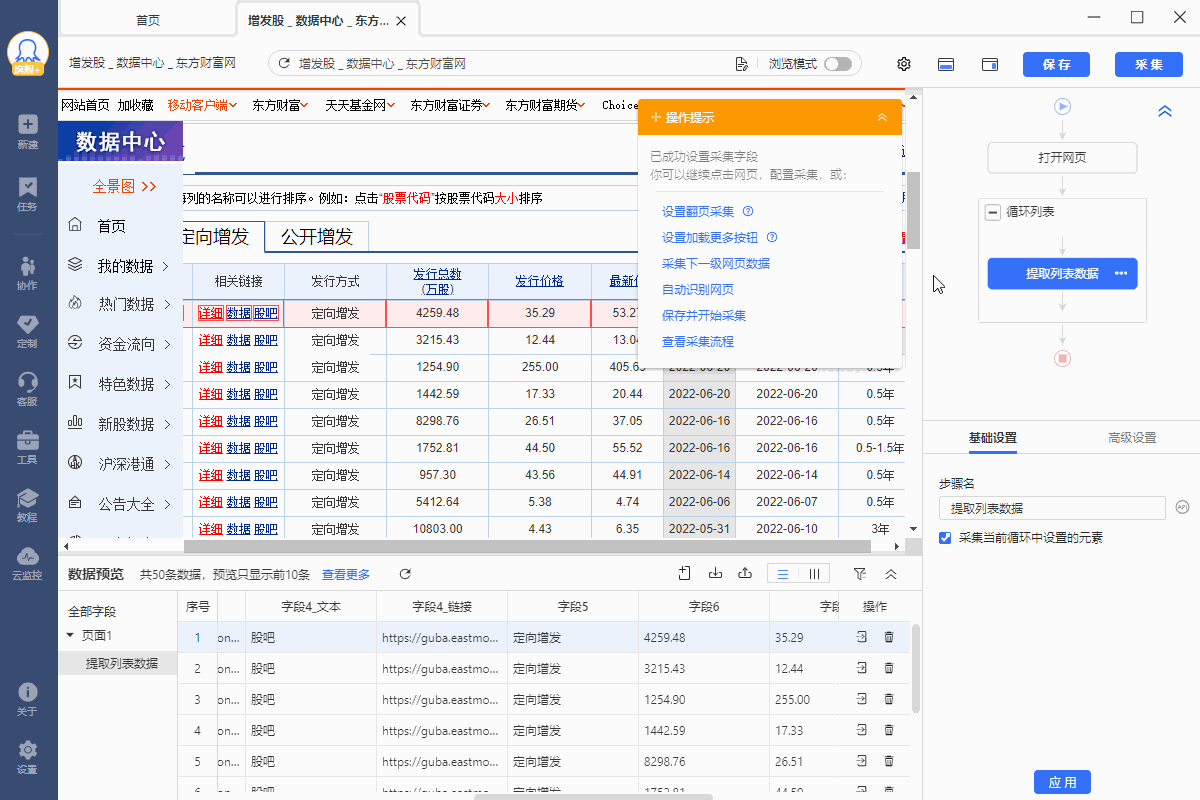Collapse 页面1 tree node
The image size is (1200, 800).
point(70,635)
